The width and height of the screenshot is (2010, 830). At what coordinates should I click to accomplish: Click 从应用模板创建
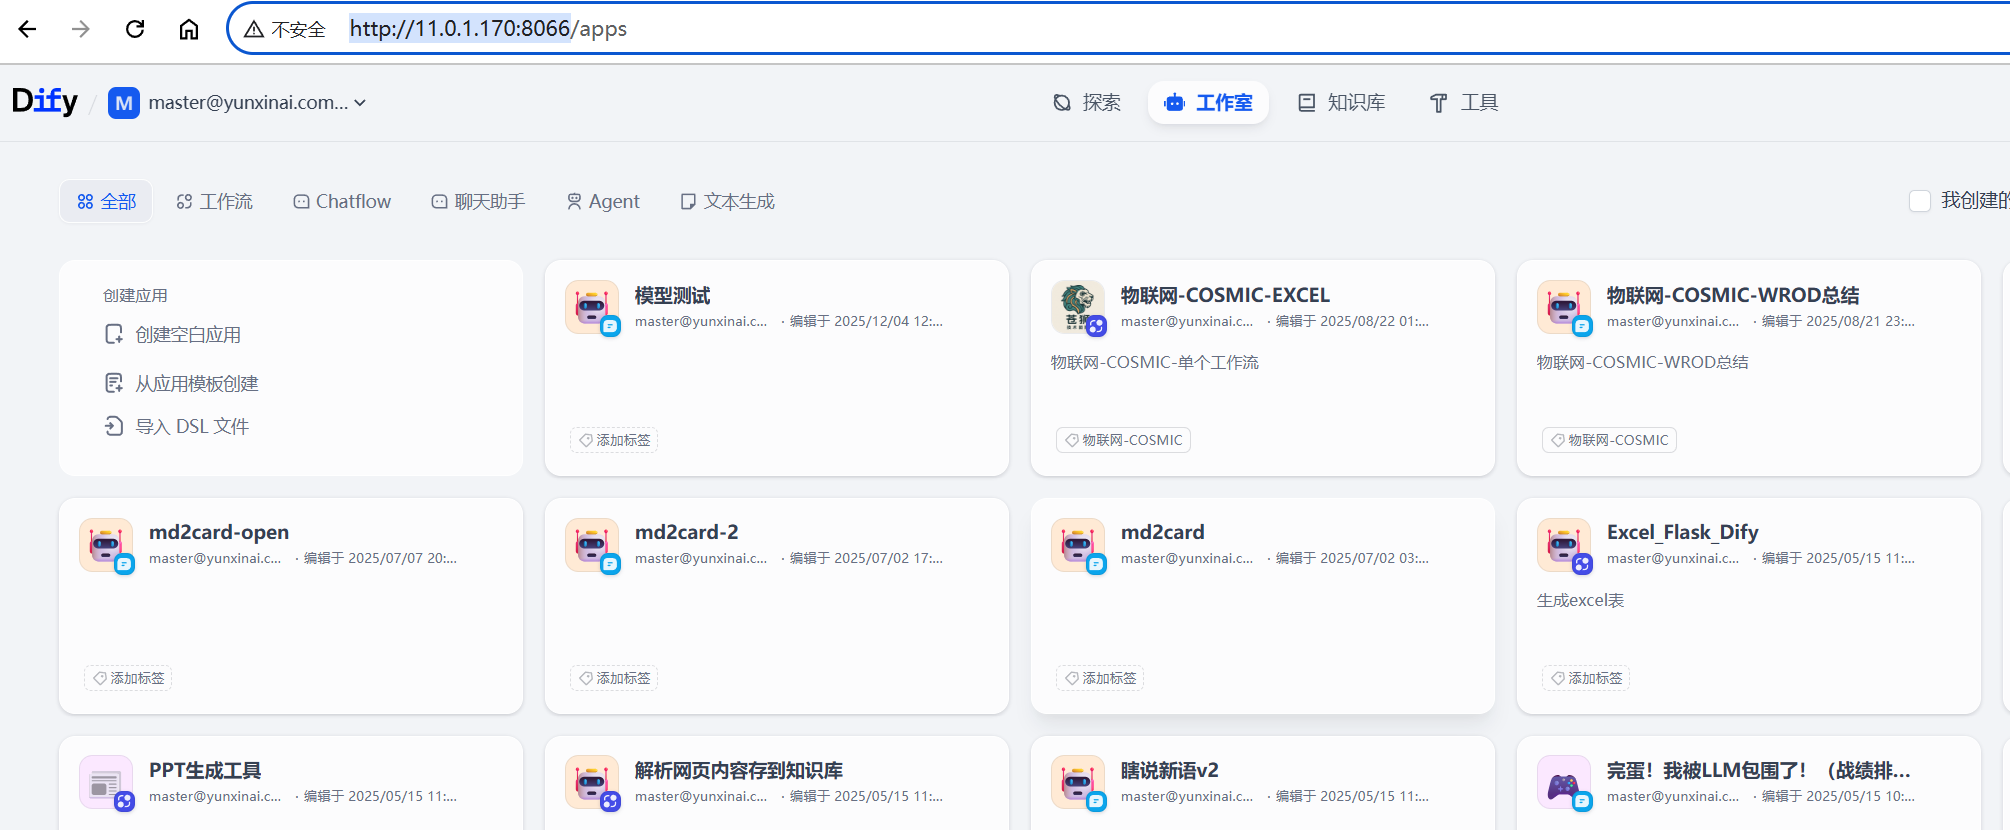click(197, 383)
